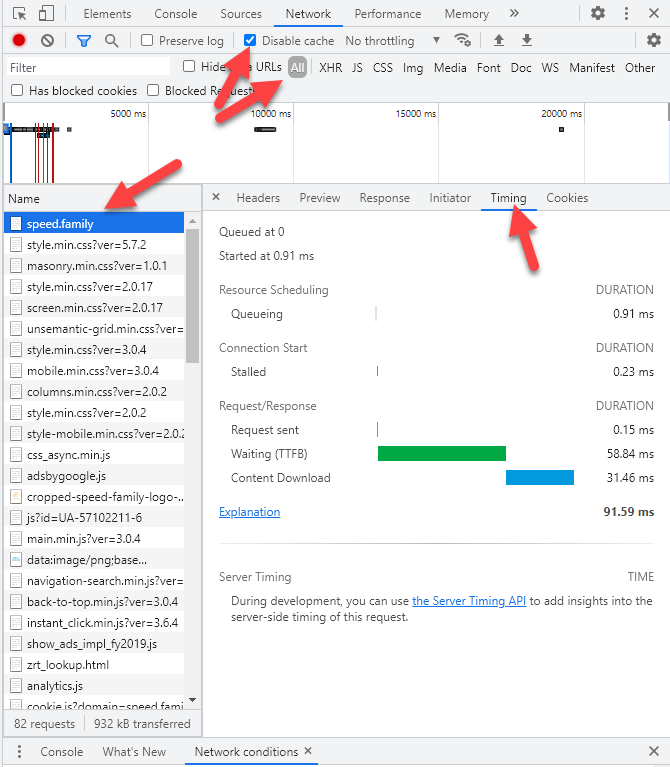The width and height of the screenshot is (670, 767).
Task: Switch to the Headers tab
Action: (258, 198)
